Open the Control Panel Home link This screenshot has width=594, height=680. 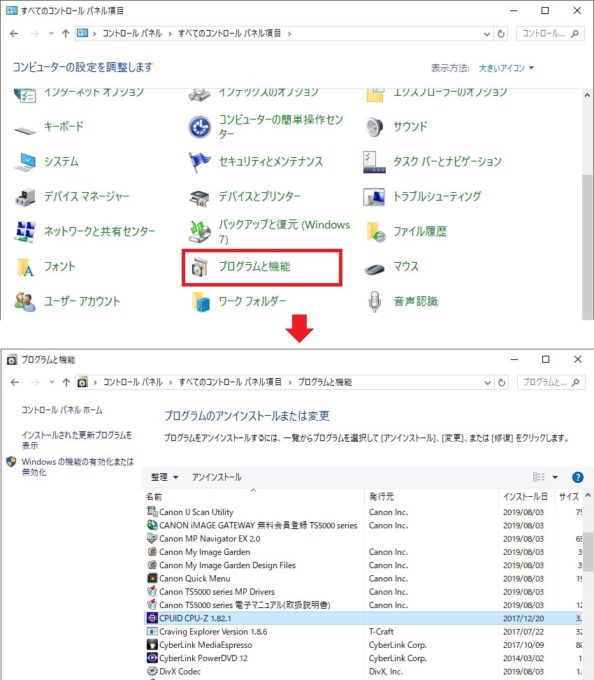(x=62, y=410)
